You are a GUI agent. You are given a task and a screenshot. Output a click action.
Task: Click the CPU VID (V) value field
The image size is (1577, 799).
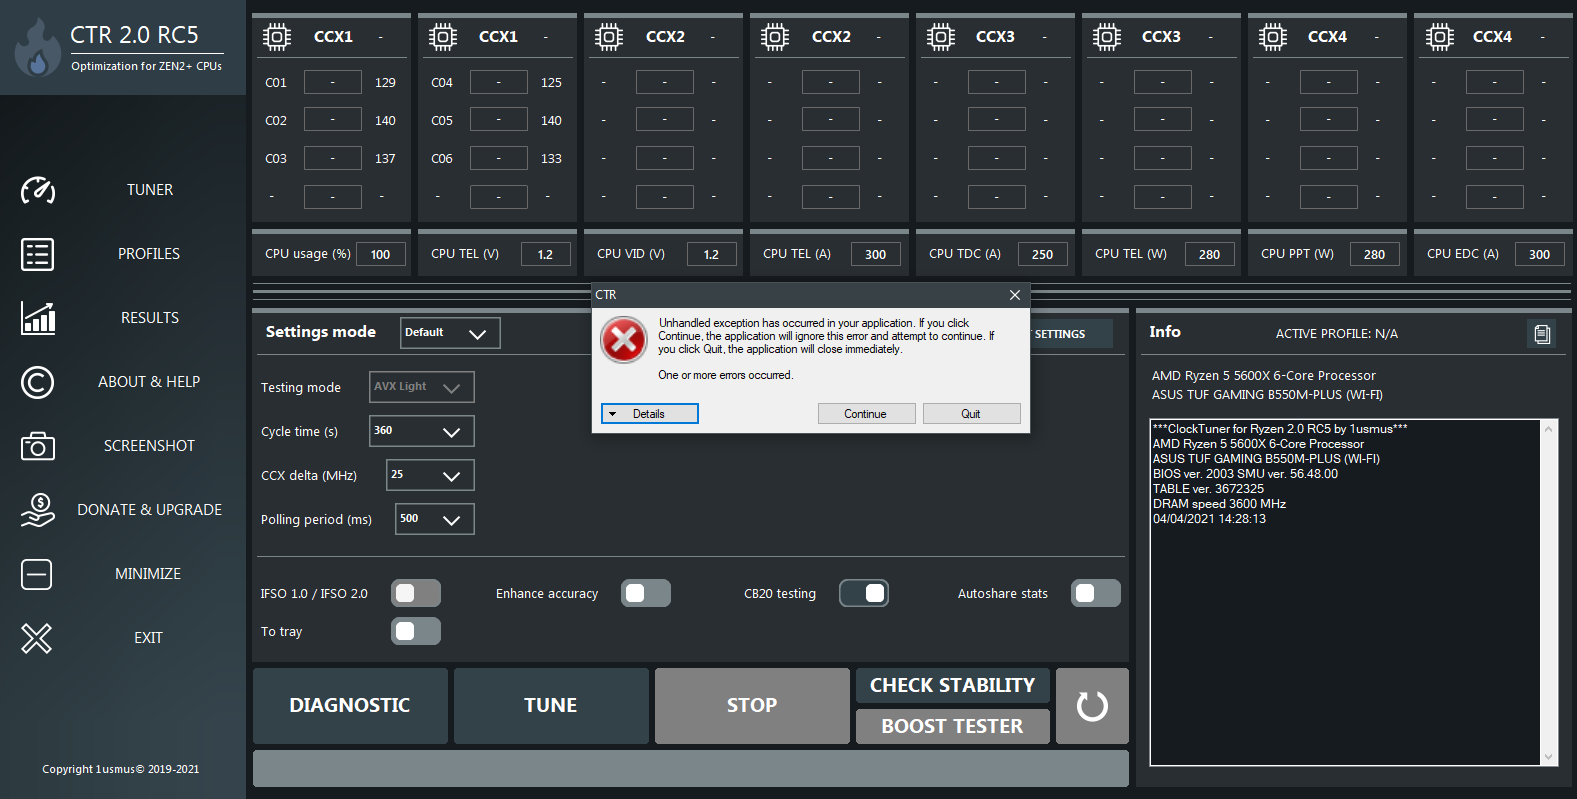(x=712, y=255)
